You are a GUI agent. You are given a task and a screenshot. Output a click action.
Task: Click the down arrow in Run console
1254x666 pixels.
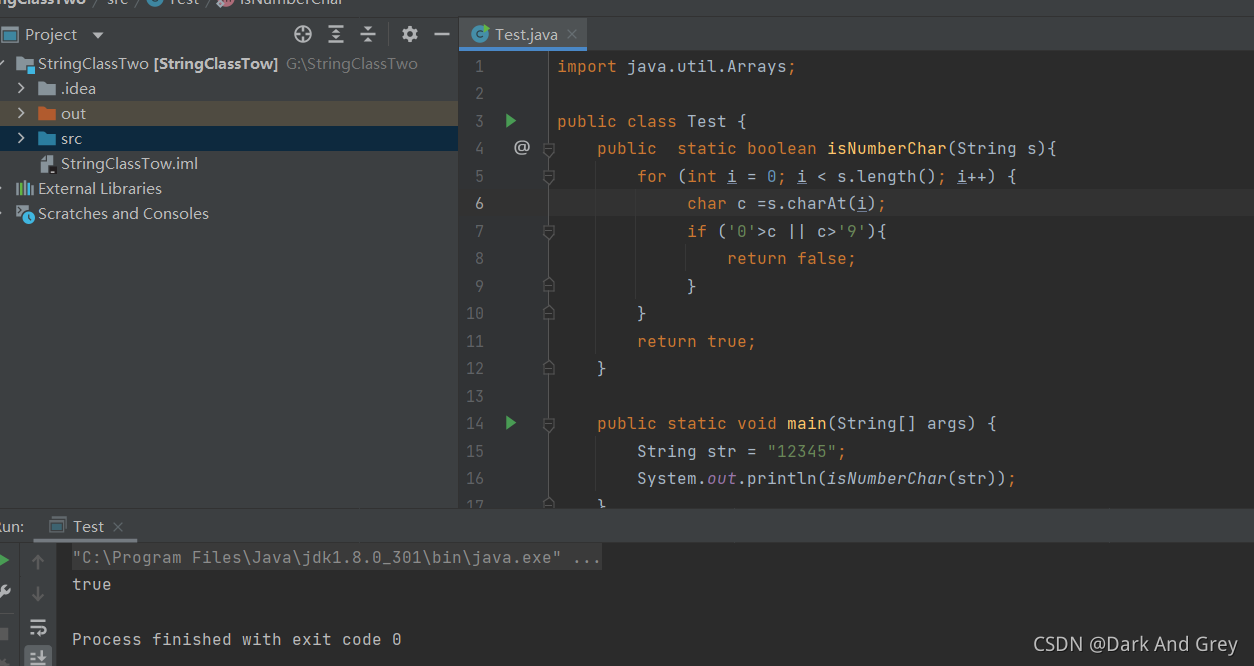pyautogui.click(x=38, y=594)
